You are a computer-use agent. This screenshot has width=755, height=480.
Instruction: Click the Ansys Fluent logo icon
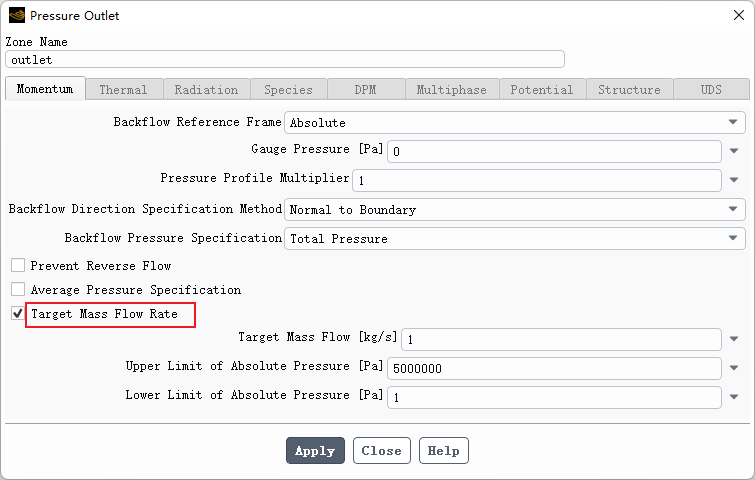pos(16,15)
